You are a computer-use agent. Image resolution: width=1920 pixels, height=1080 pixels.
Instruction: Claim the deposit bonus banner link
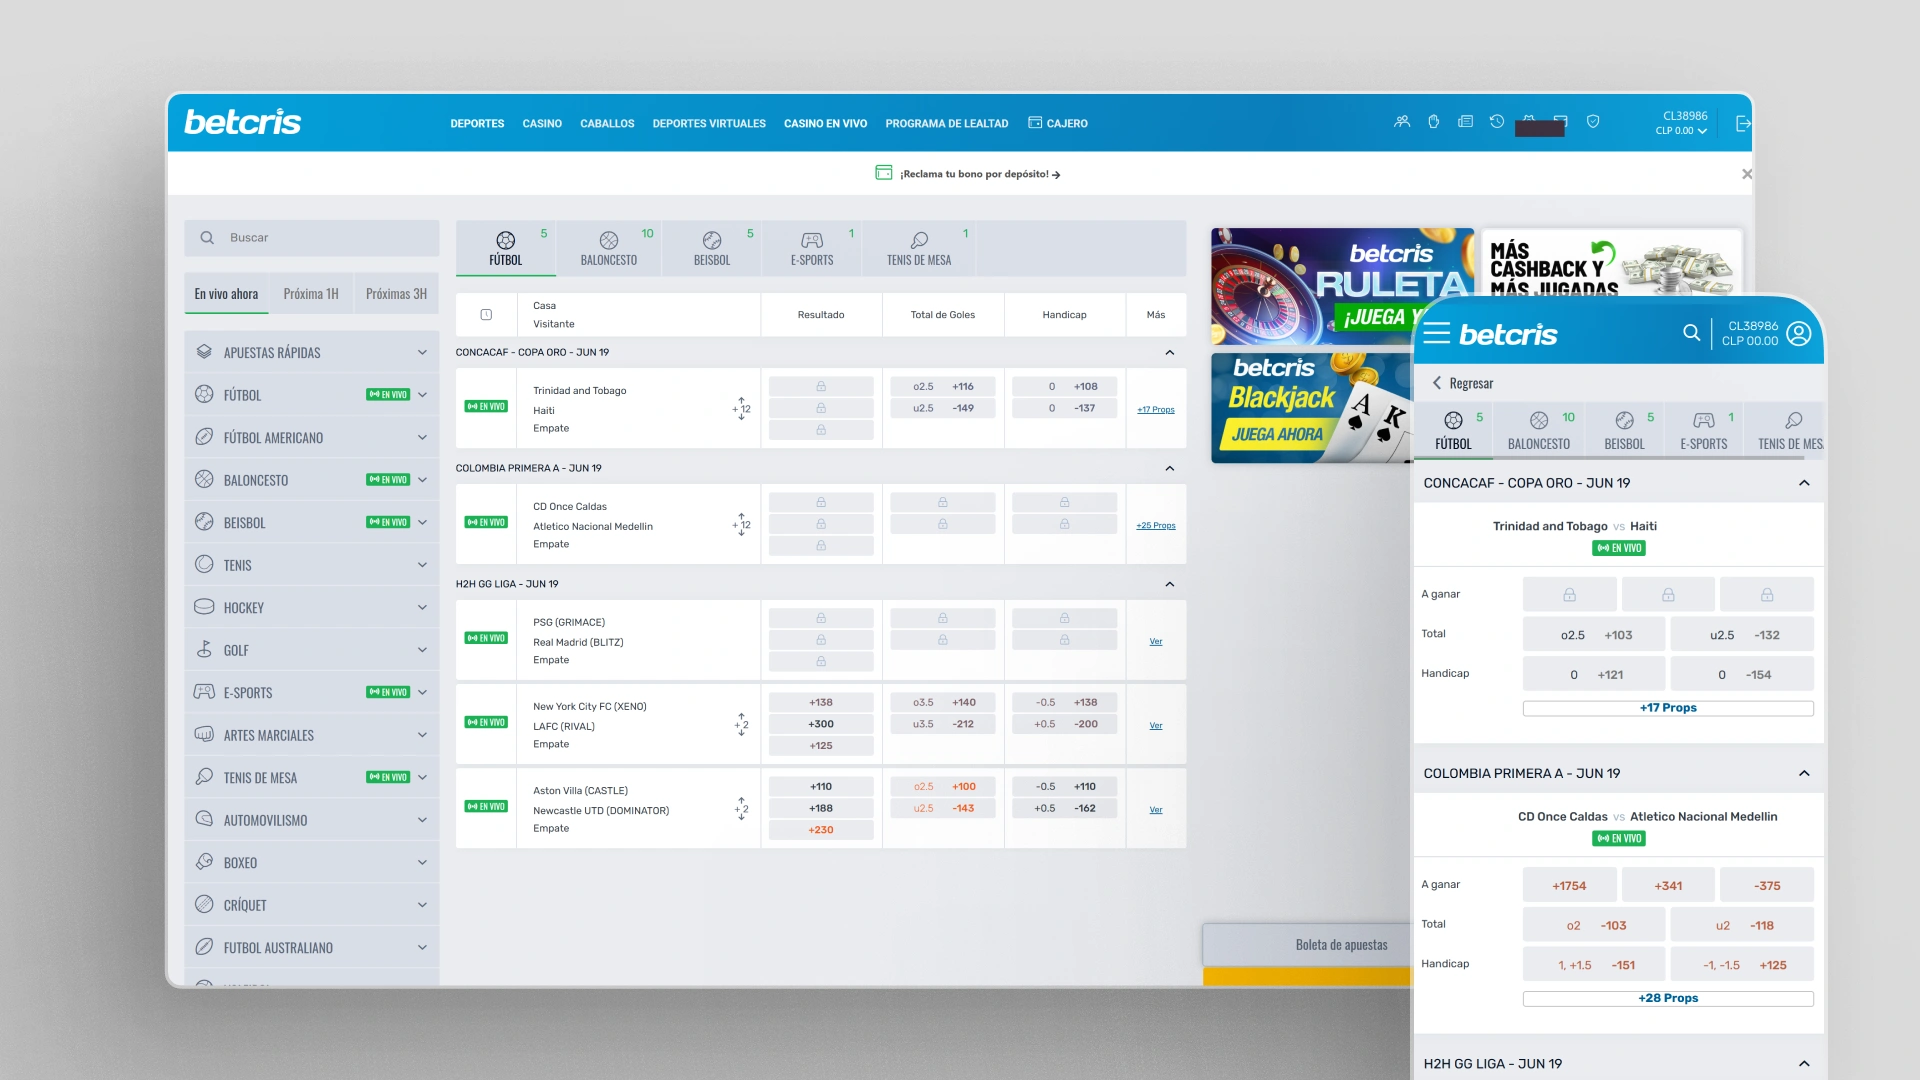point(979,174)
